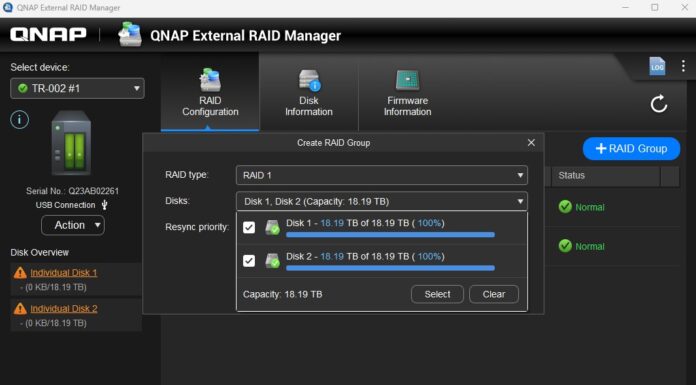
Task: Click the Serial No. Q23AB02261 text
Action: coord(72,191)
